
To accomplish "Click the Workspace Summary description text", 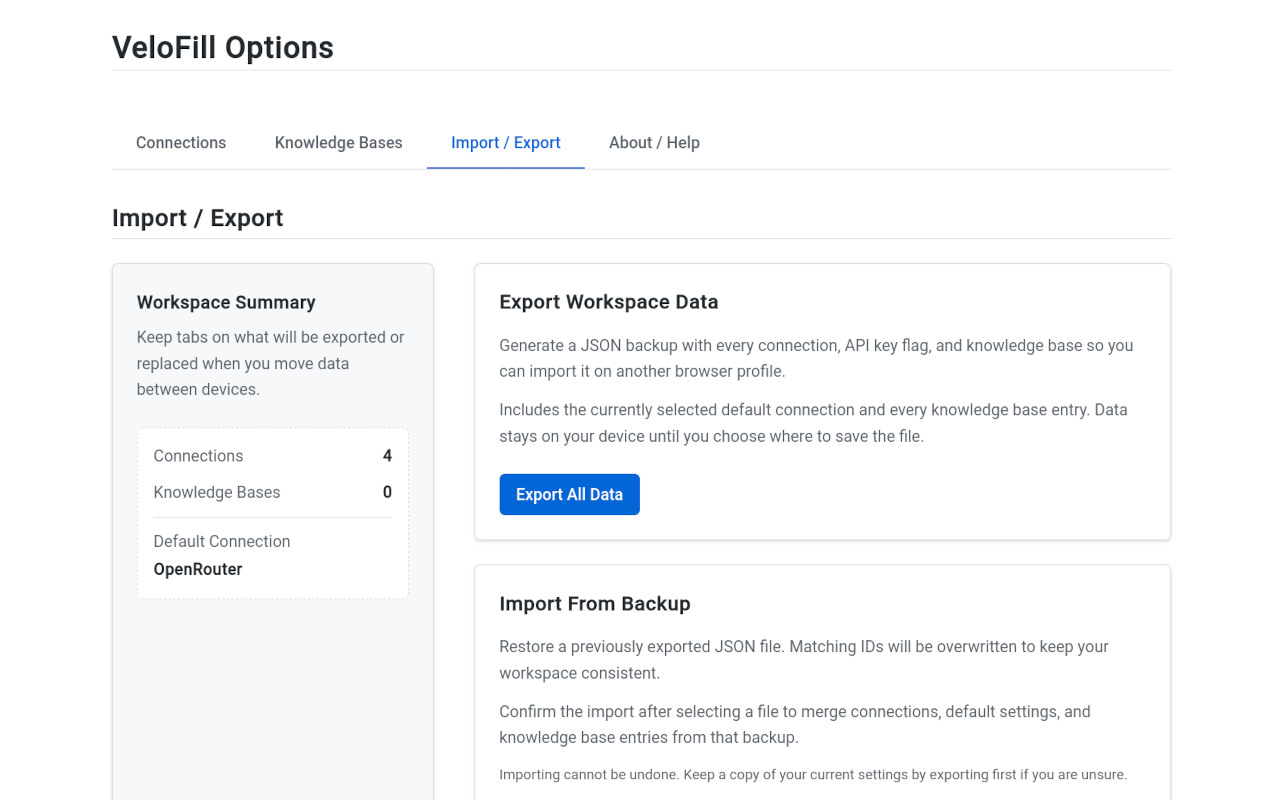I will [x=270, y=363].
